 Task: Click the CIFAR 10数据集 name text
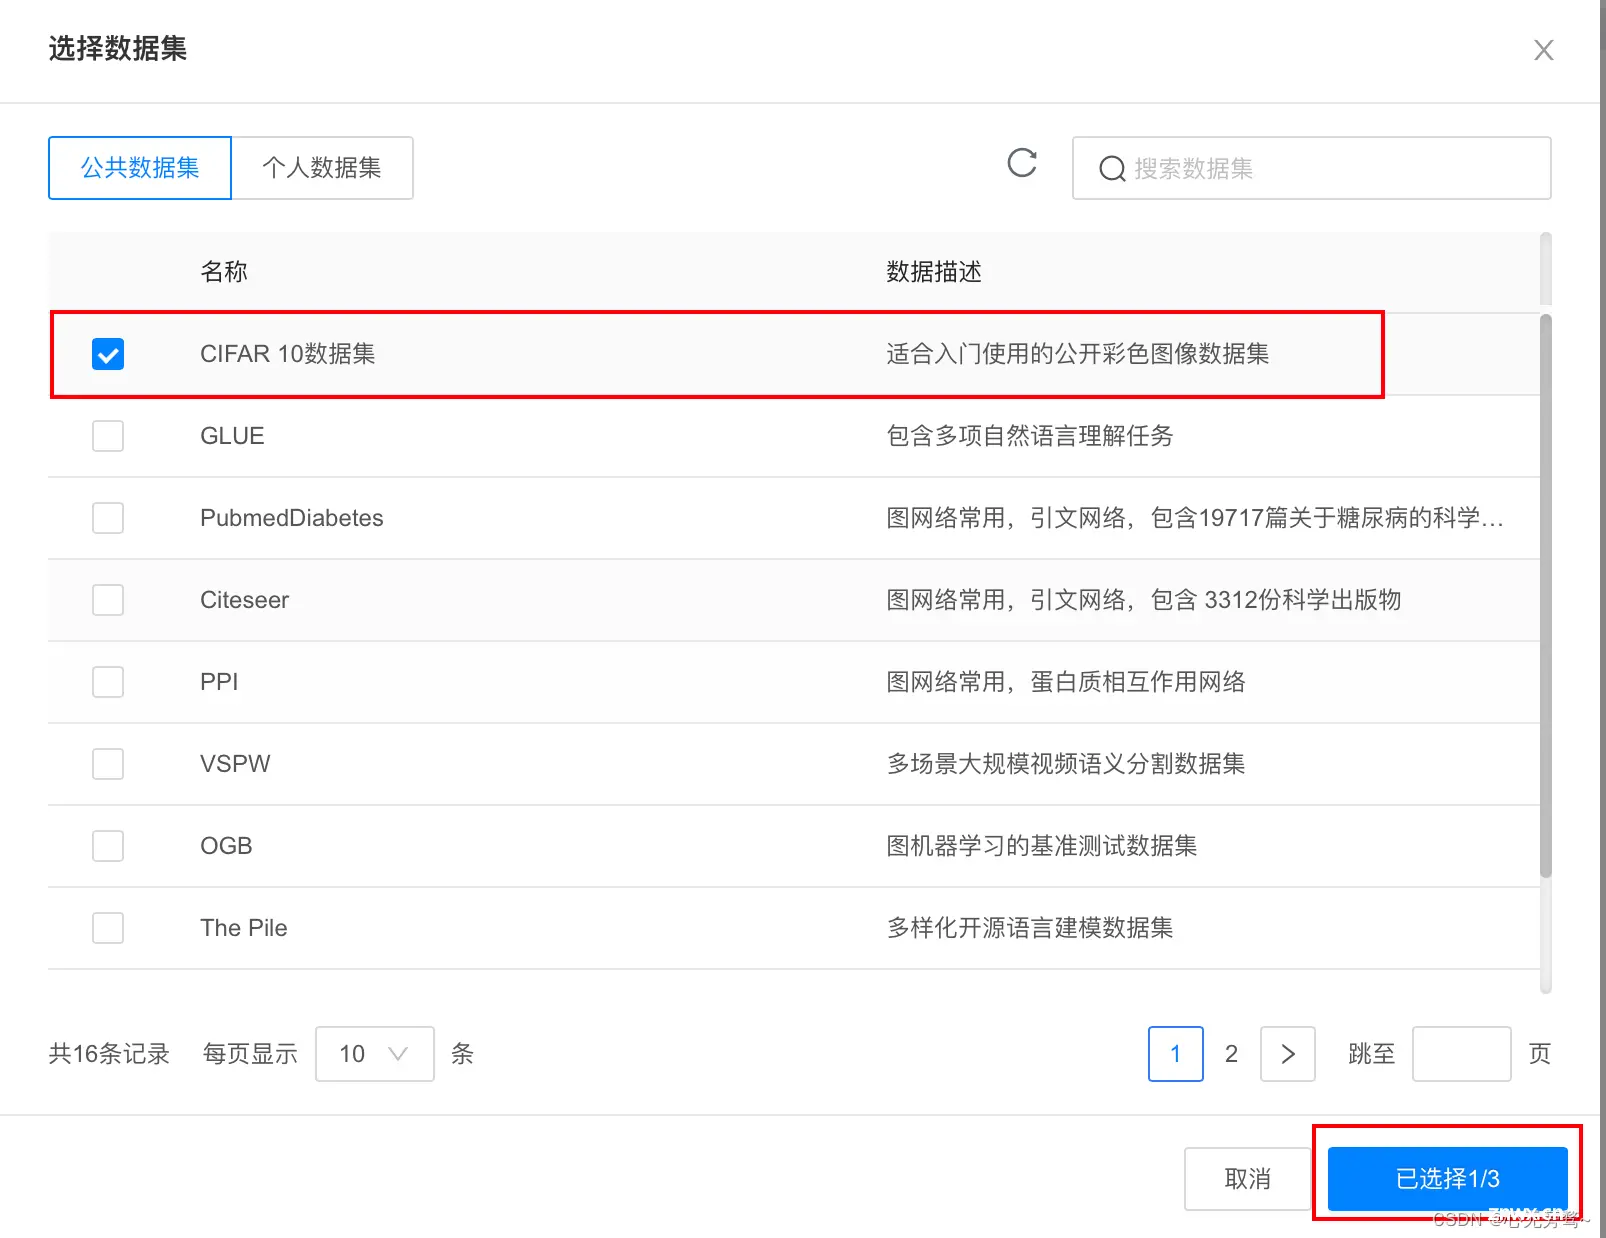click(x=288, y=354)
